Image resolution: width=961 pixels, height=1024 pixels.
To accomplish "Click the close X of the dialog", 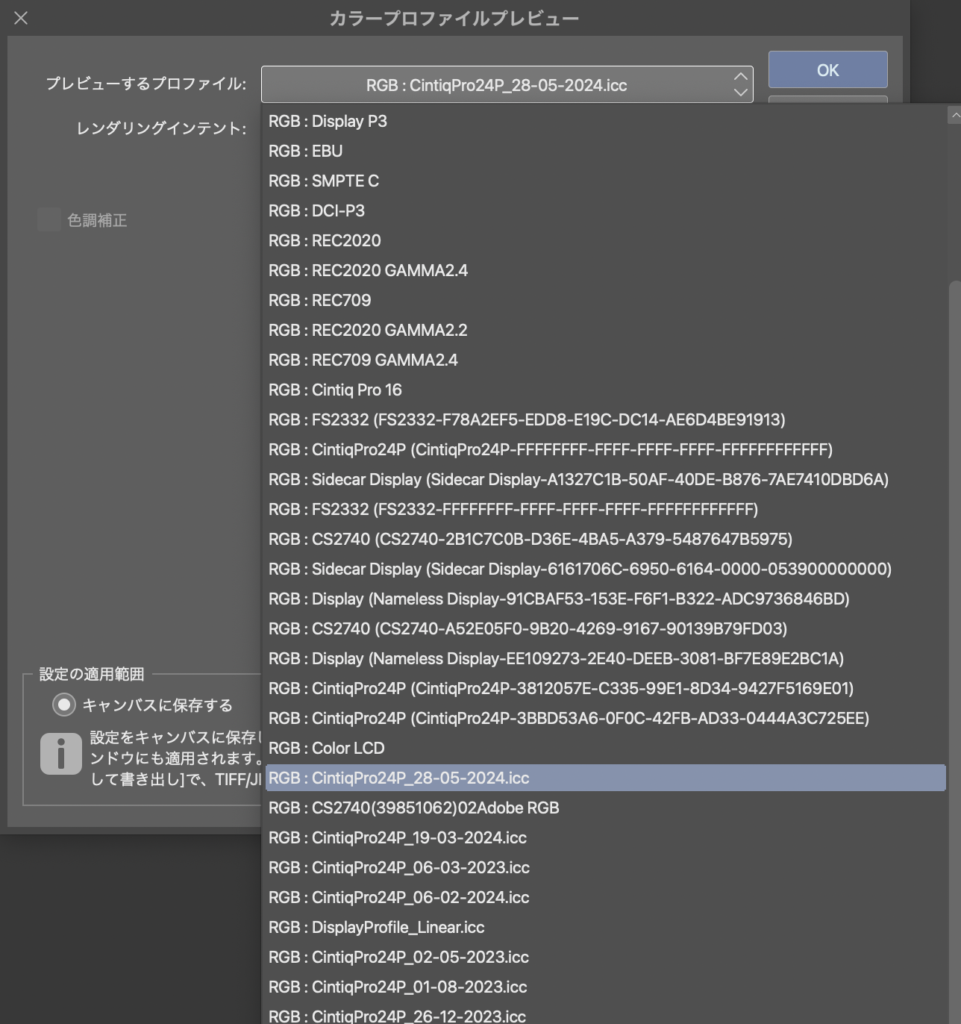I will [20, 17].
